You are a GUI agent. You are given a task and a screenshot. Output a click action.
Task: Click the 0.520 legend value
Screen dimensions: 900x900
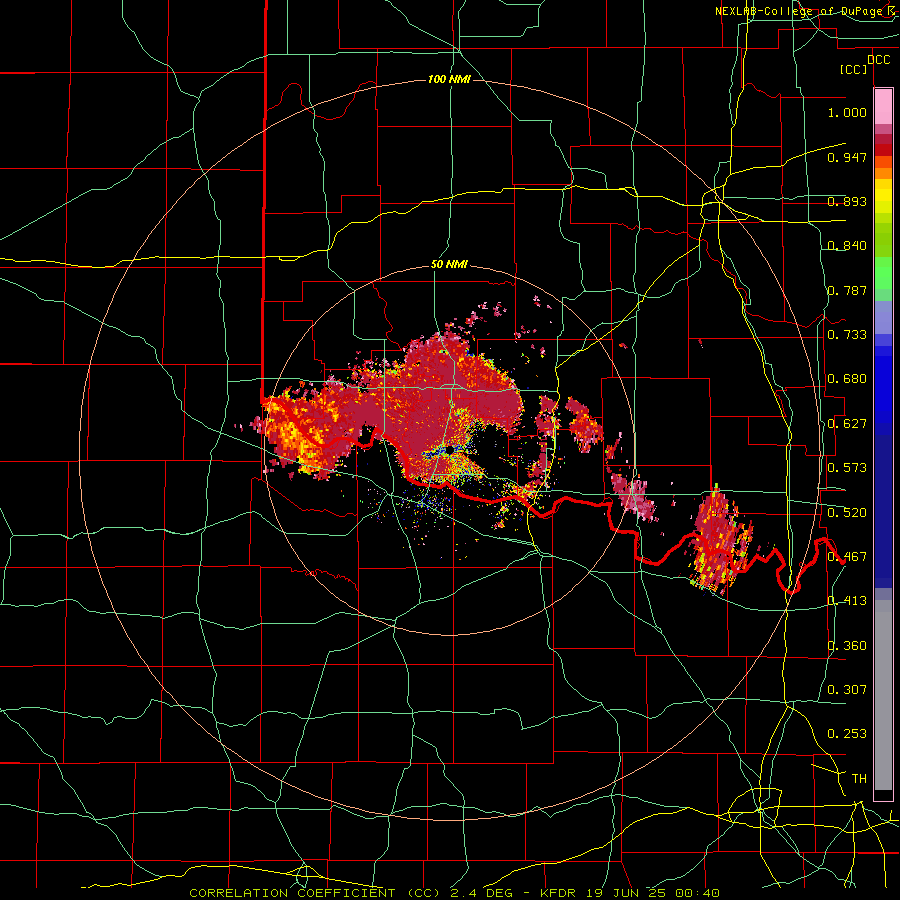pos(847,512)
